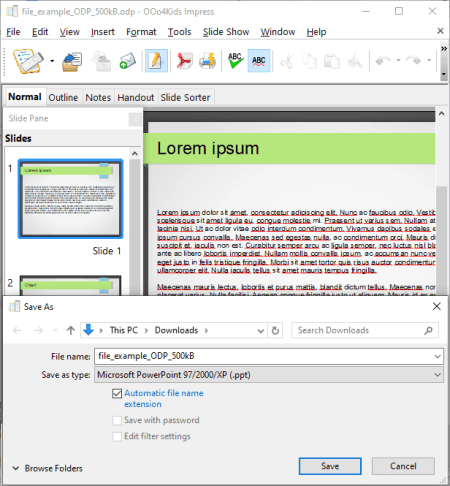The height and width of the screenshot is (486, 450).
Task: Click the Copy toolbar icon
Action: click(x=309, y=61)
